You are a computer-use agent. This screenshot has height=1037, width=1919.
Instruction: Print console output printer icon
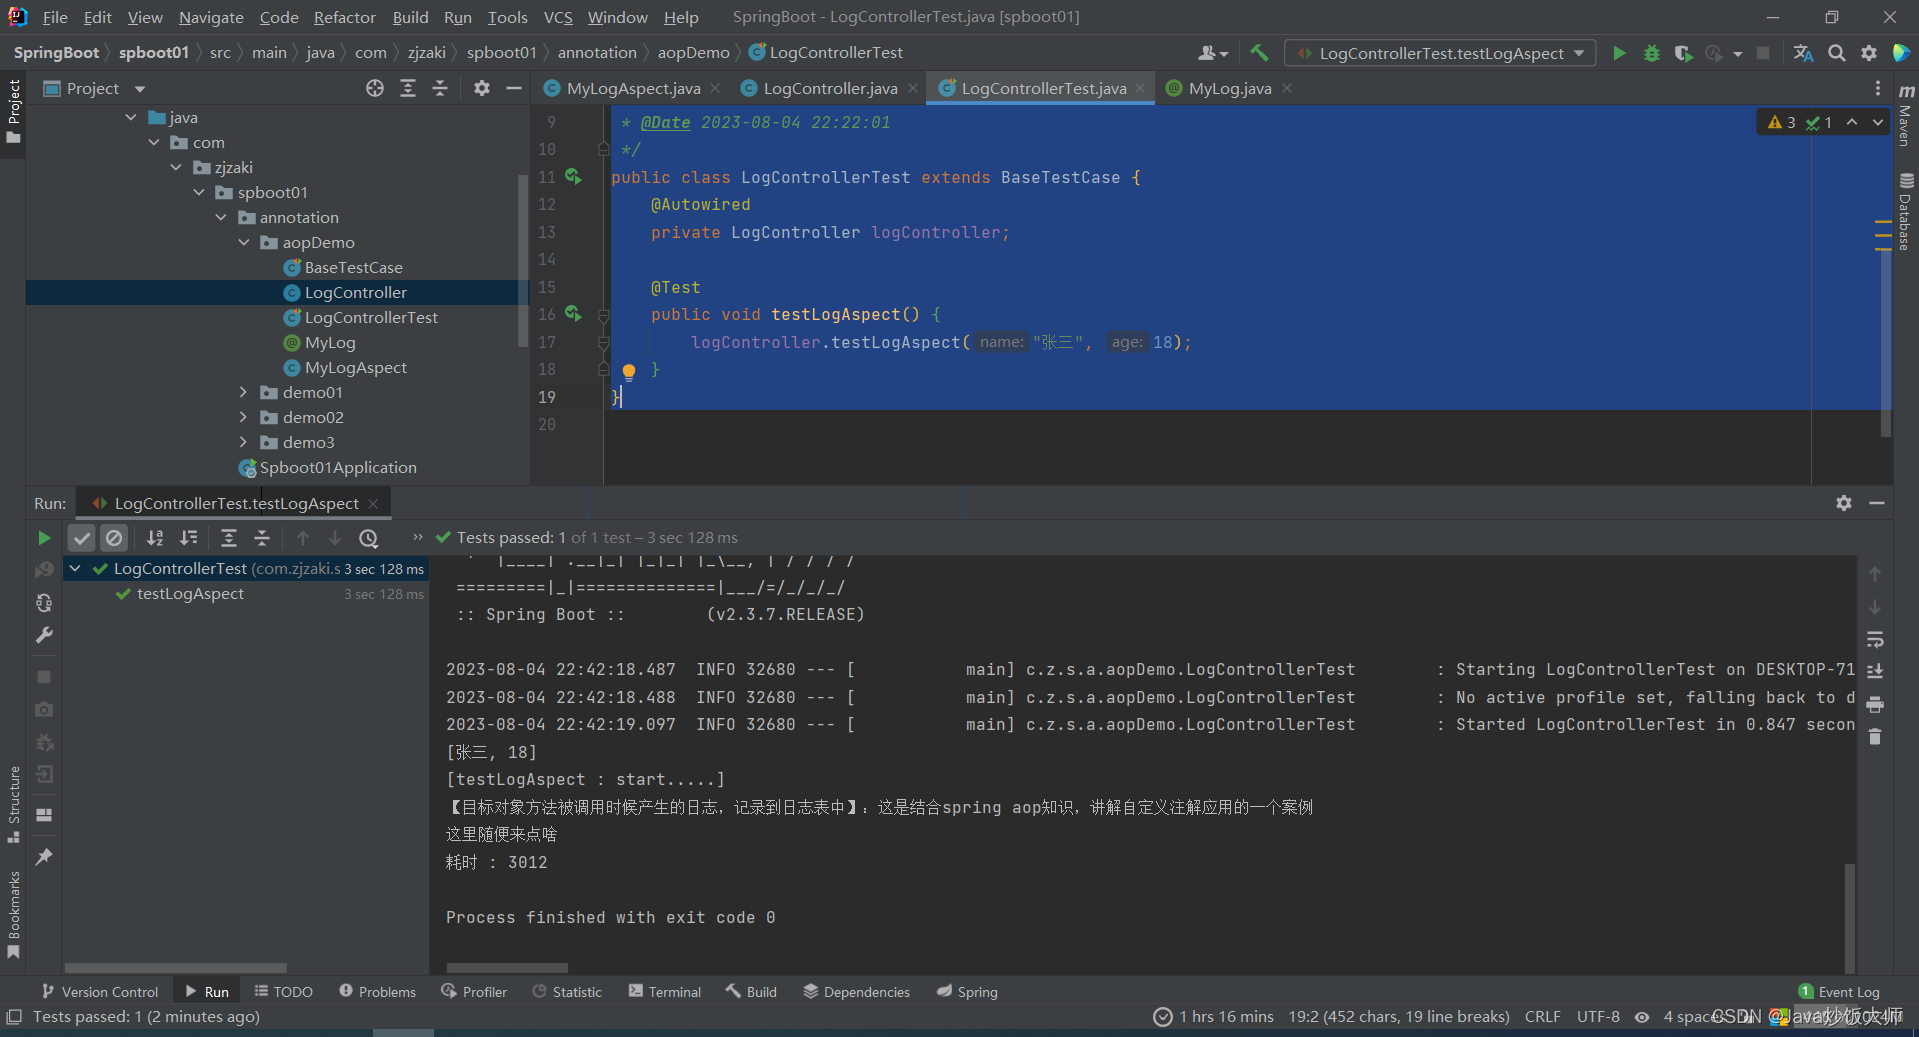pyautogui.click(x=1875, y=705)
